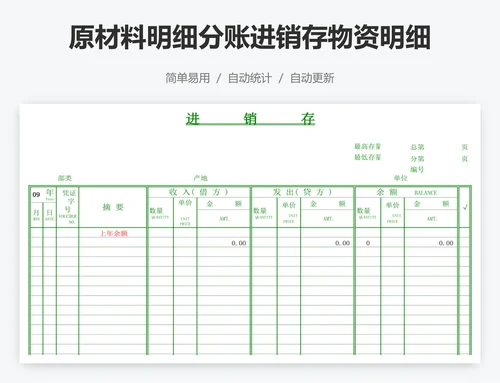Select the 0.00 amount under 收入(借方)
The height and width of the screenshot is (383, 500).
pyautogui.click(x=239, y=243)
